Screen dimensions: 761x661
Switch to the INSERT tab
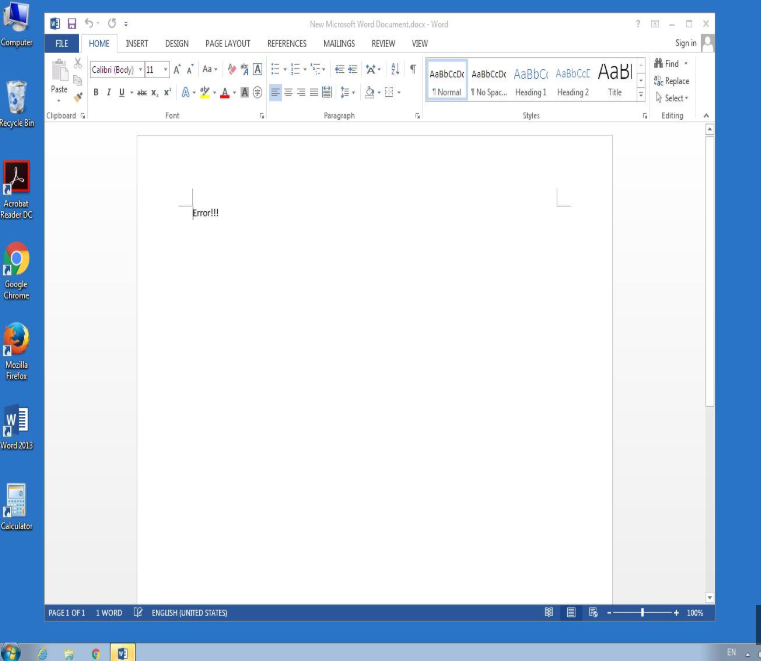click(137, 43)
